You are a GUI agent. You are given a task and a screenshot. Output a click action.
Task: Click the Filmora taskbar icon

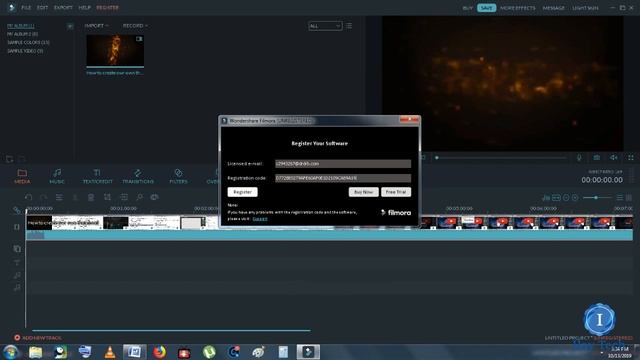click(x=308, y=352)
